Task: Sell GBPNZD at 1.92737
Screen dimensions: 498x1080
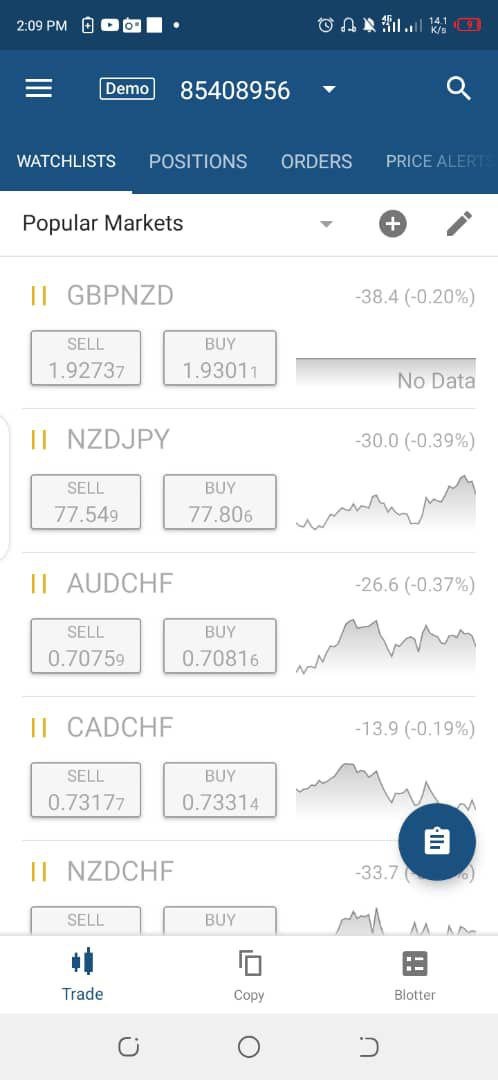Action: pyautogui.click(x=86, y=357)
